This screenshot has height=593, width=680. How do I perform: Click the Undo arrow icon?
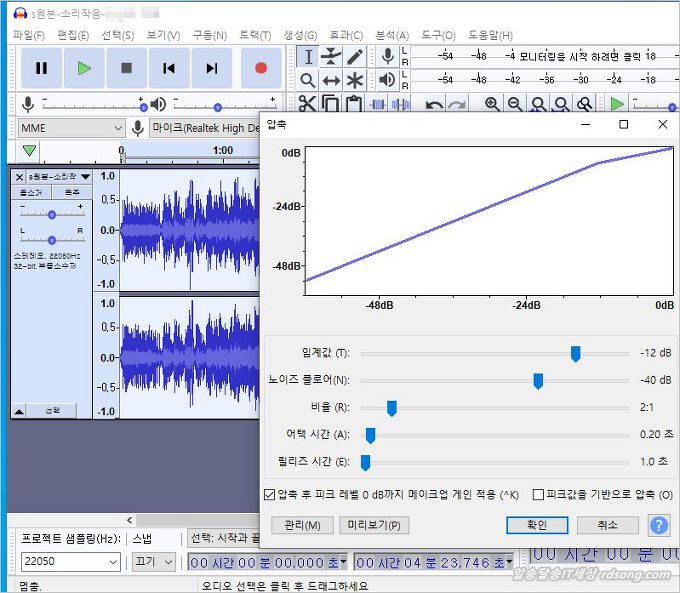point(434,105)
